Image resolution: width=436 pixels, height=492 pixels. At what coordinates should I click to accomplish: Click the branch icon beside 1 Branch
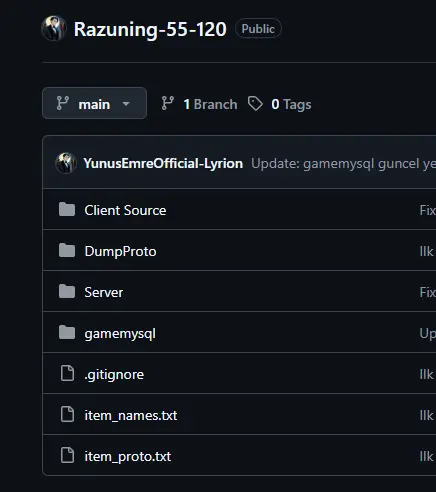point(168,103)
